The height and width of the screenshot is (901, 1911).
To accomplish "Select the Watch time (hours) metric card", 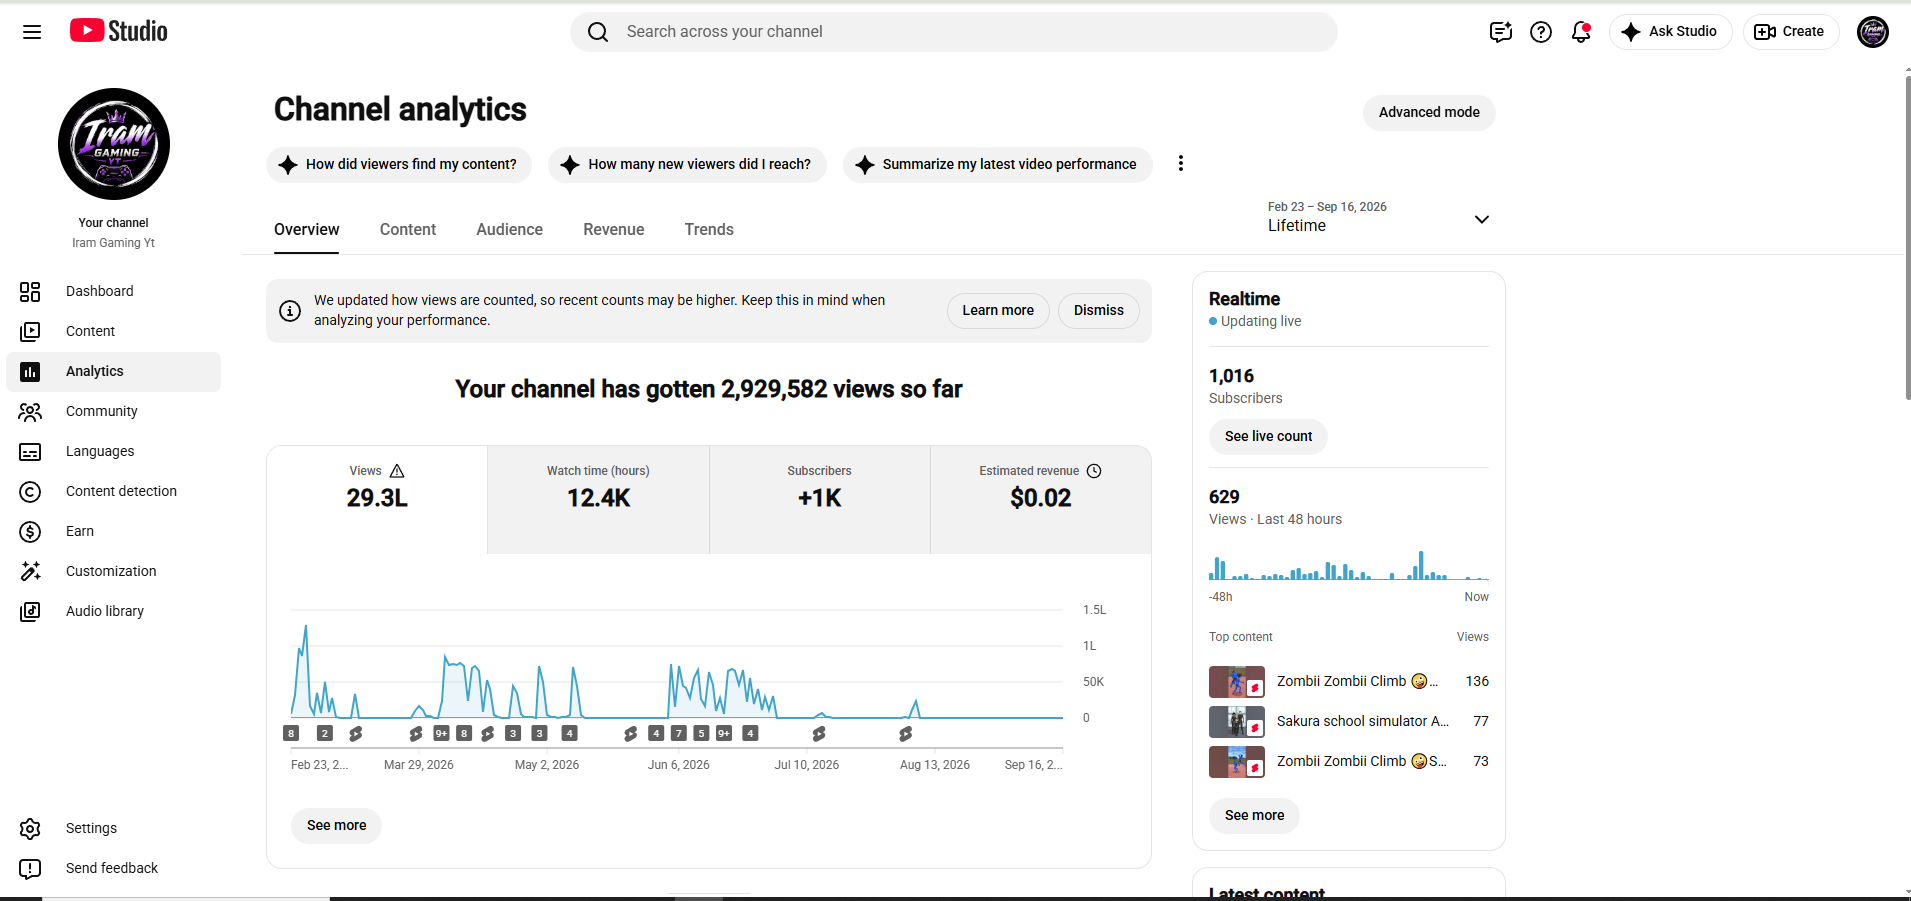I will [598, 499].
